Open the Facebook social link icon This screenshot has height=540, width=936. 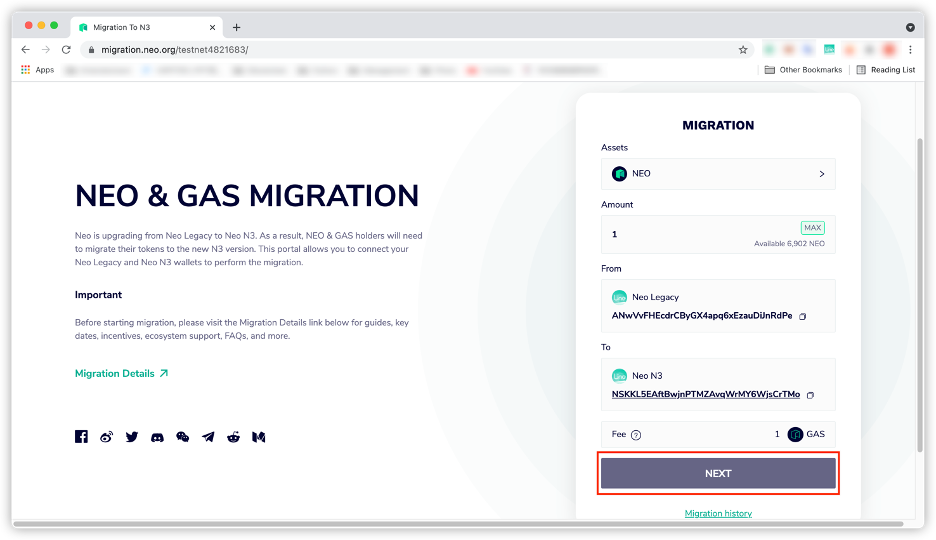tap(81, 437)
